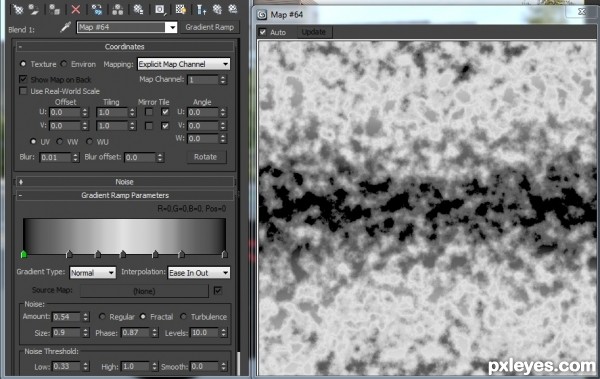Image resolution: width=600 pixels, height=379 pixels.
Task: Collapse the Gradient Ramp Parameters rollout
Action: coord(125,195)
